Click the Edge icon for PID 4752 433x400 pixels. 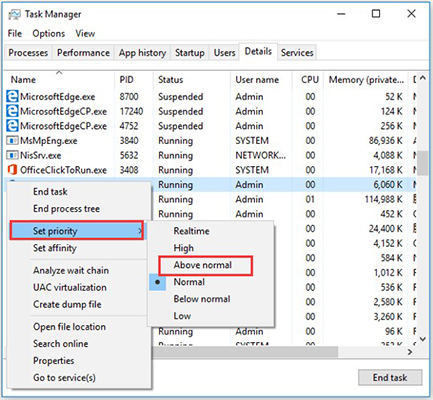(12, 126)
